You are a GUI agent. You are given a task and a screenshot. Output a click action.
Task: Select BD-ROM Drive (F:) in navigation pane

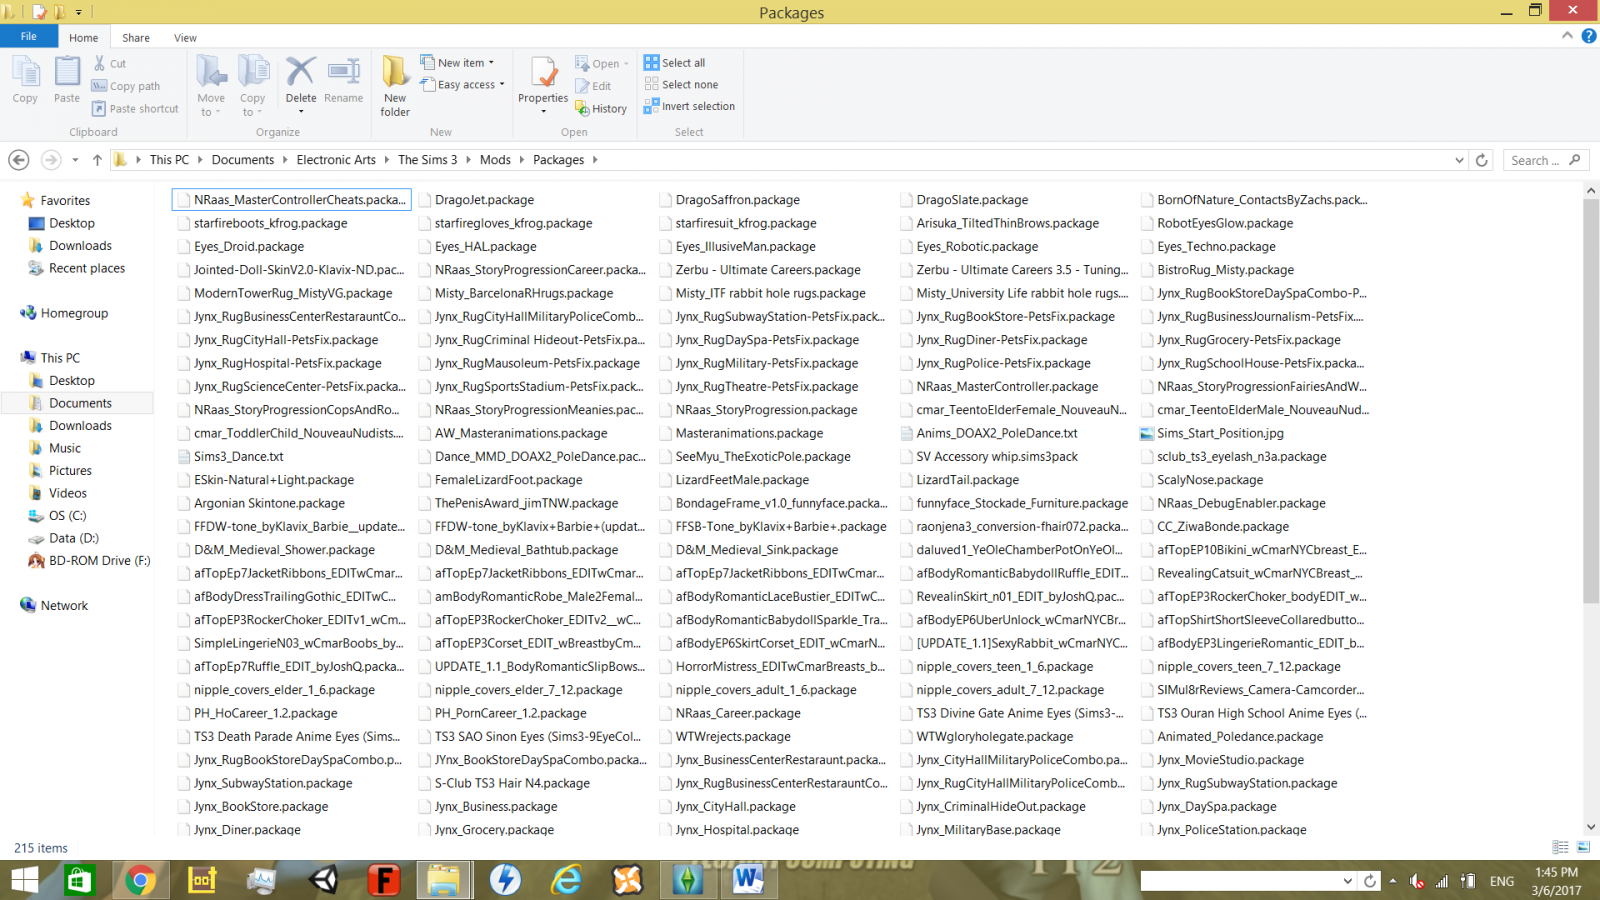click(100, 561)
